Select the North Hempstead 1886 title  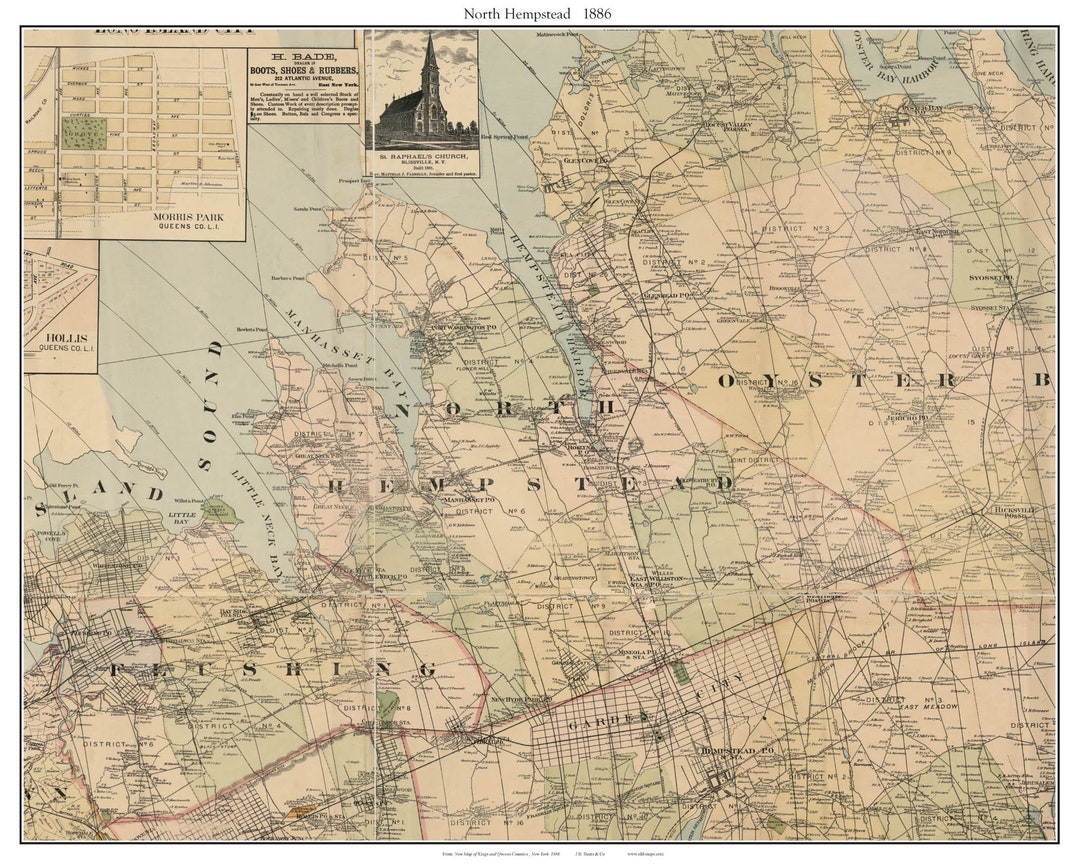coord(540,12)
